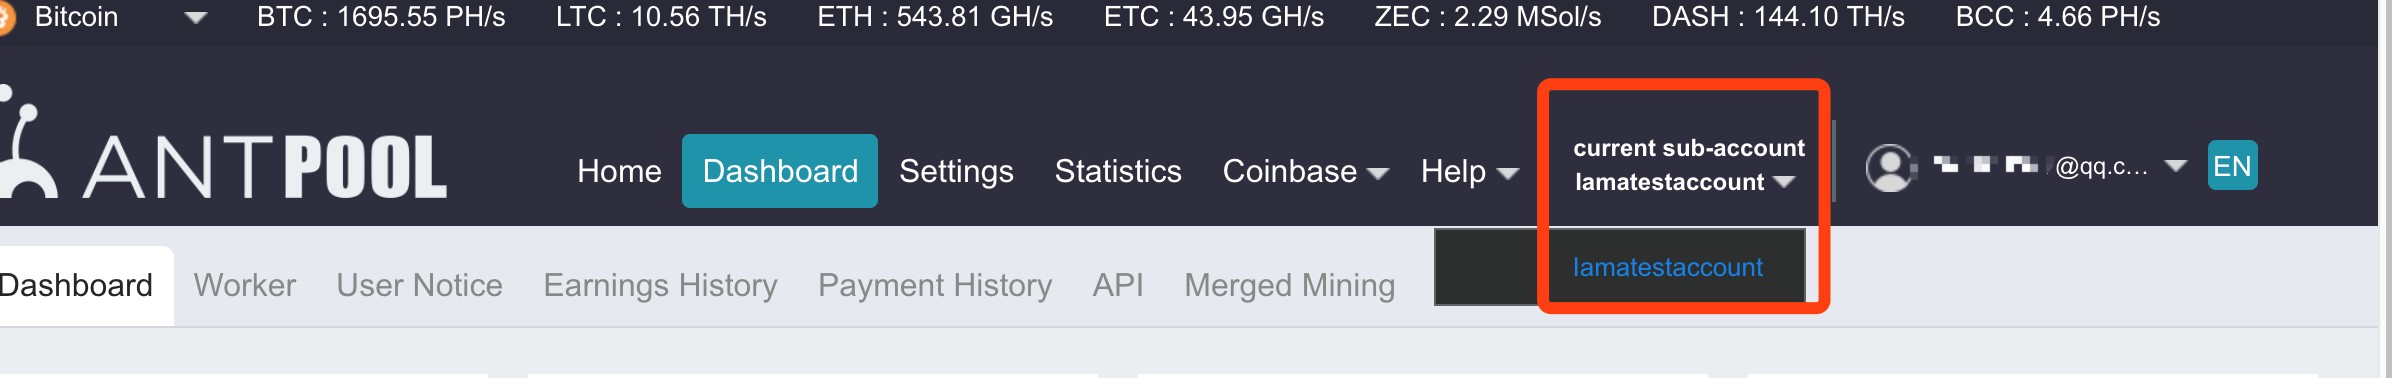Screen dimensions: 2392x378
Task: Go to the Home page
Action: point(619,171)
